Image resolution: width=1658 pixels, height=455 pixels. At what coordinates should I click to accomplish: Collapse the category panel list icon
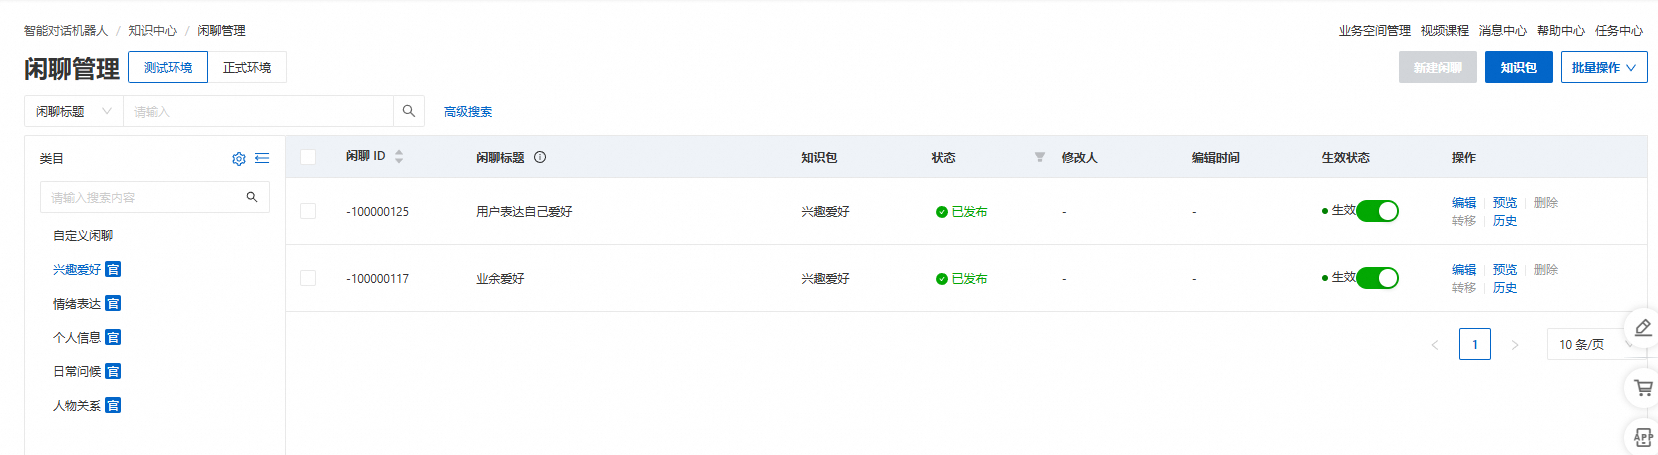[x=262, y=158]
